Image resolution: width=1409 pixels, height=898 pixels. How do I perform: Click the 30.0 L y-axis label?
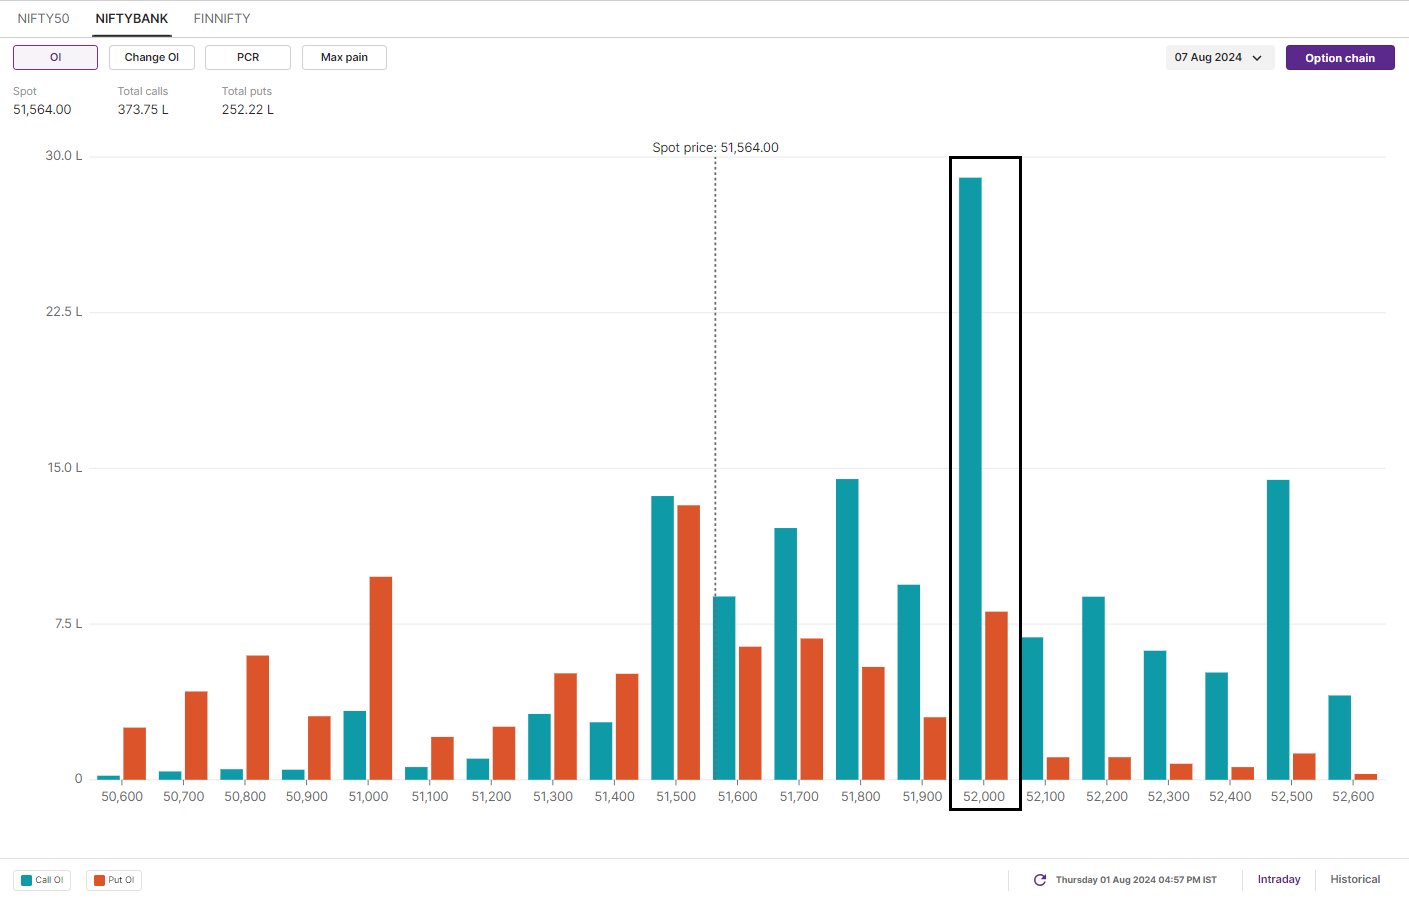(64, 156)
